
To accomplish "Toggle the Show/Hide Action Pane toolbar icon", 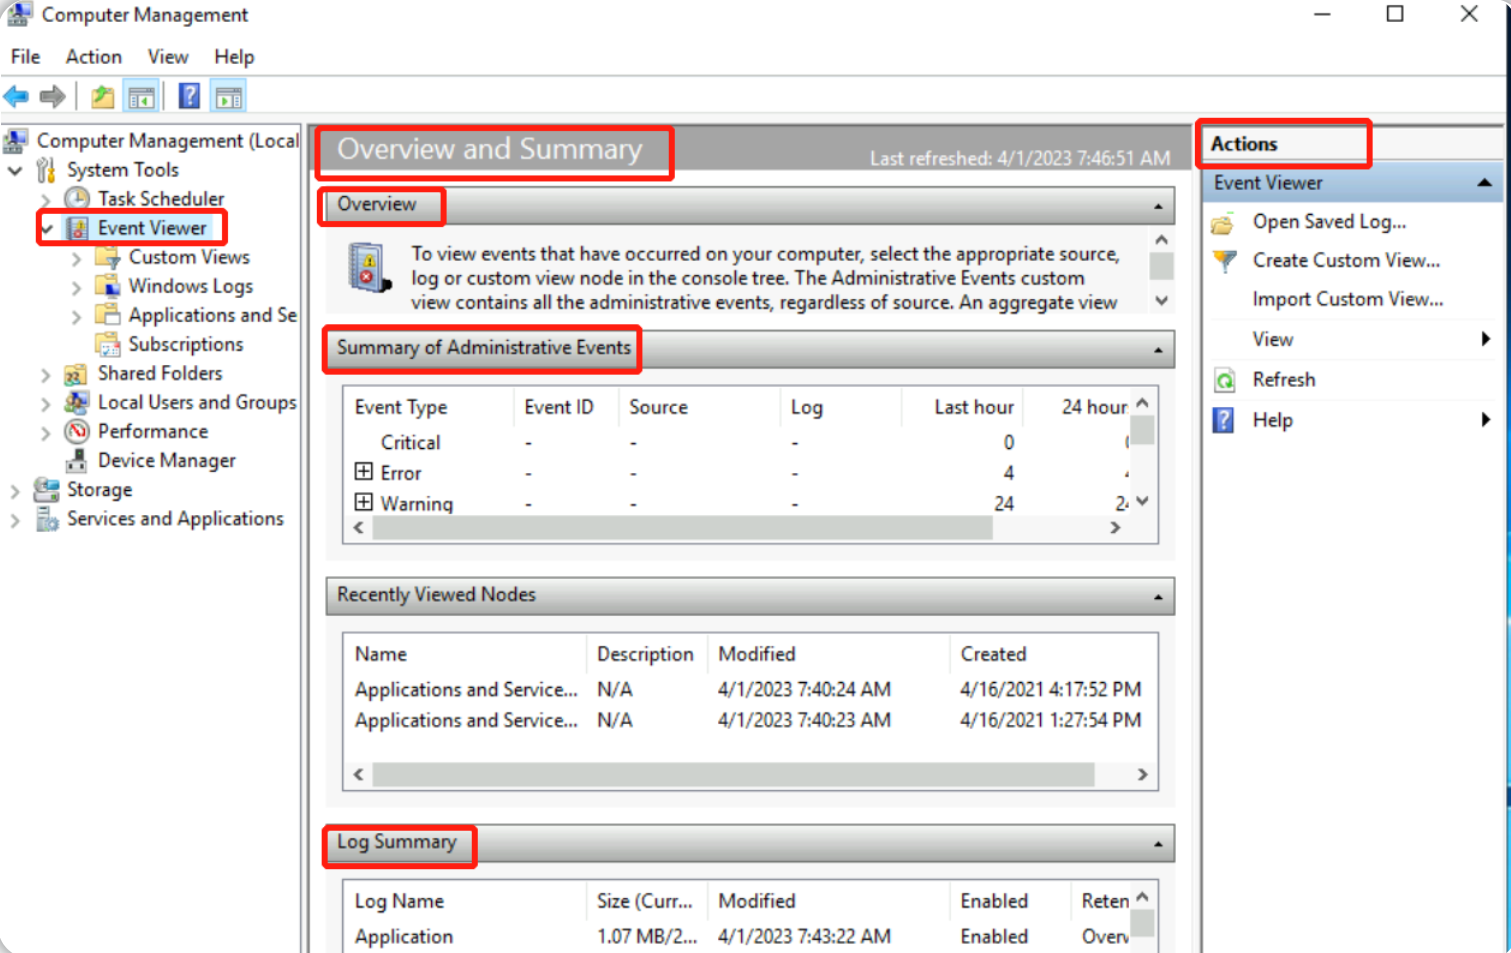I will point(229,97).
